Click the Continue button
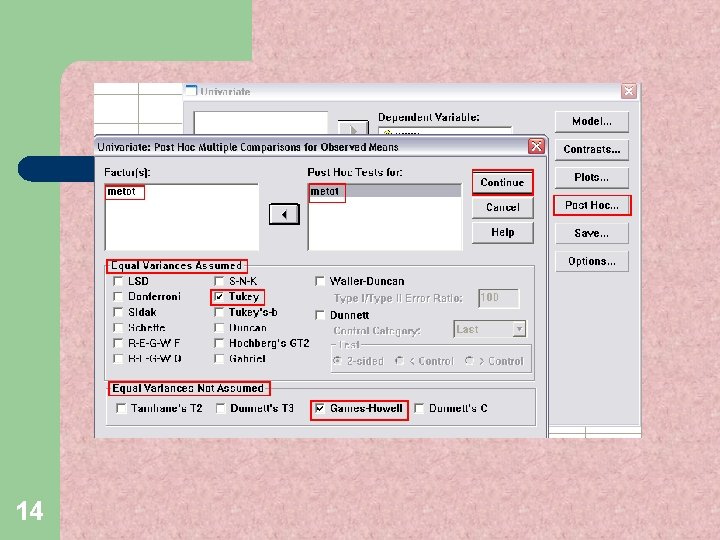 502,183
